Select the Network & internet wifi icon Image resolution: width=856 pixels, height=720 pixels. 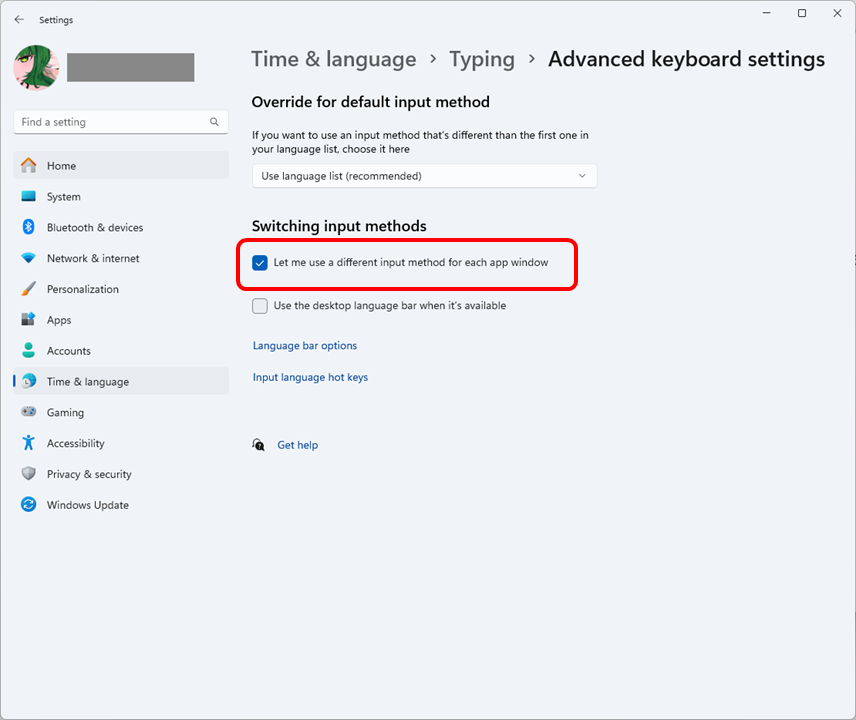pyautogui.click(x=28, y=258)
